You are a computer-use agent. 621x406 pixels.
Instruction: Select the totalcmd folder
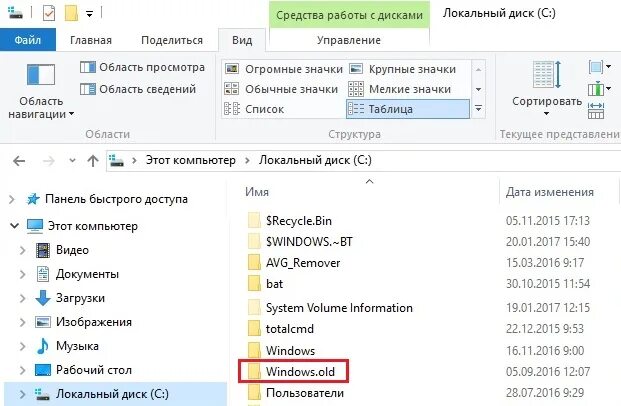pyautogui.click(x=290, y=329)
